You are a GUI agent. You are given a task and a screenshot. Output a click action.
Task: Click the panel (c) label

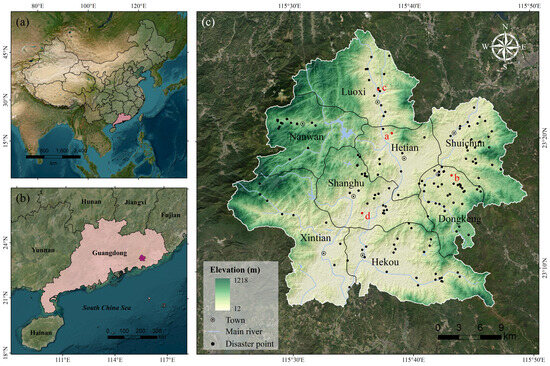pyautogui.click(x=208, y=22)
